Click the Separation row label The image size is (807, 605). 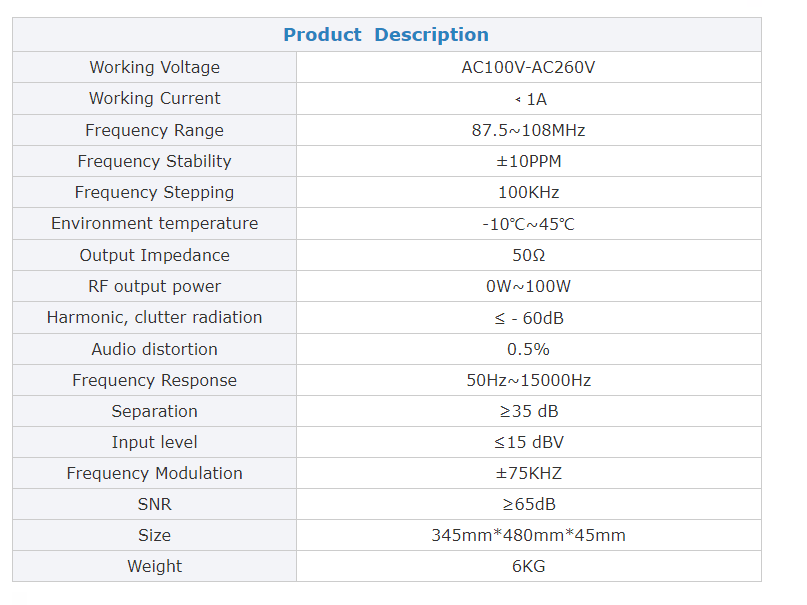coord(154,411)
